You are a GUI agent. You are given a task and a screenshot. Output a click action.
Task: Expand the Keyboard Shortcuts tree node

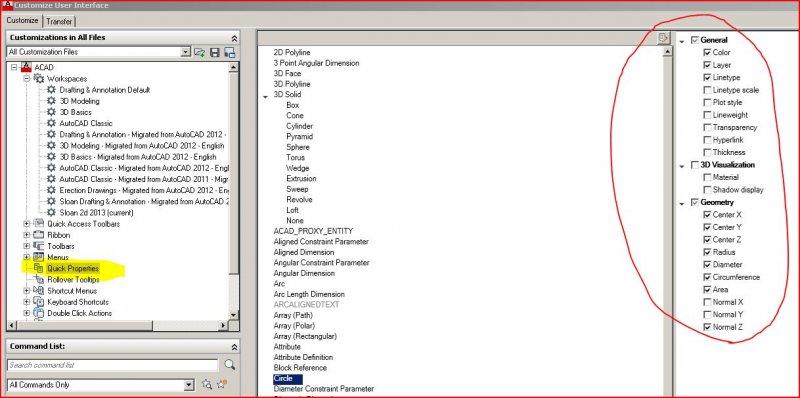(x=27, y=302)
